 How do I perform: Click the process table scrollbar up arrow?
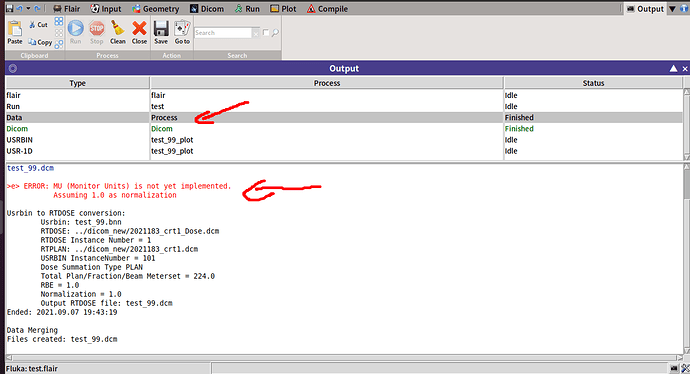click(x=686, y=92)
